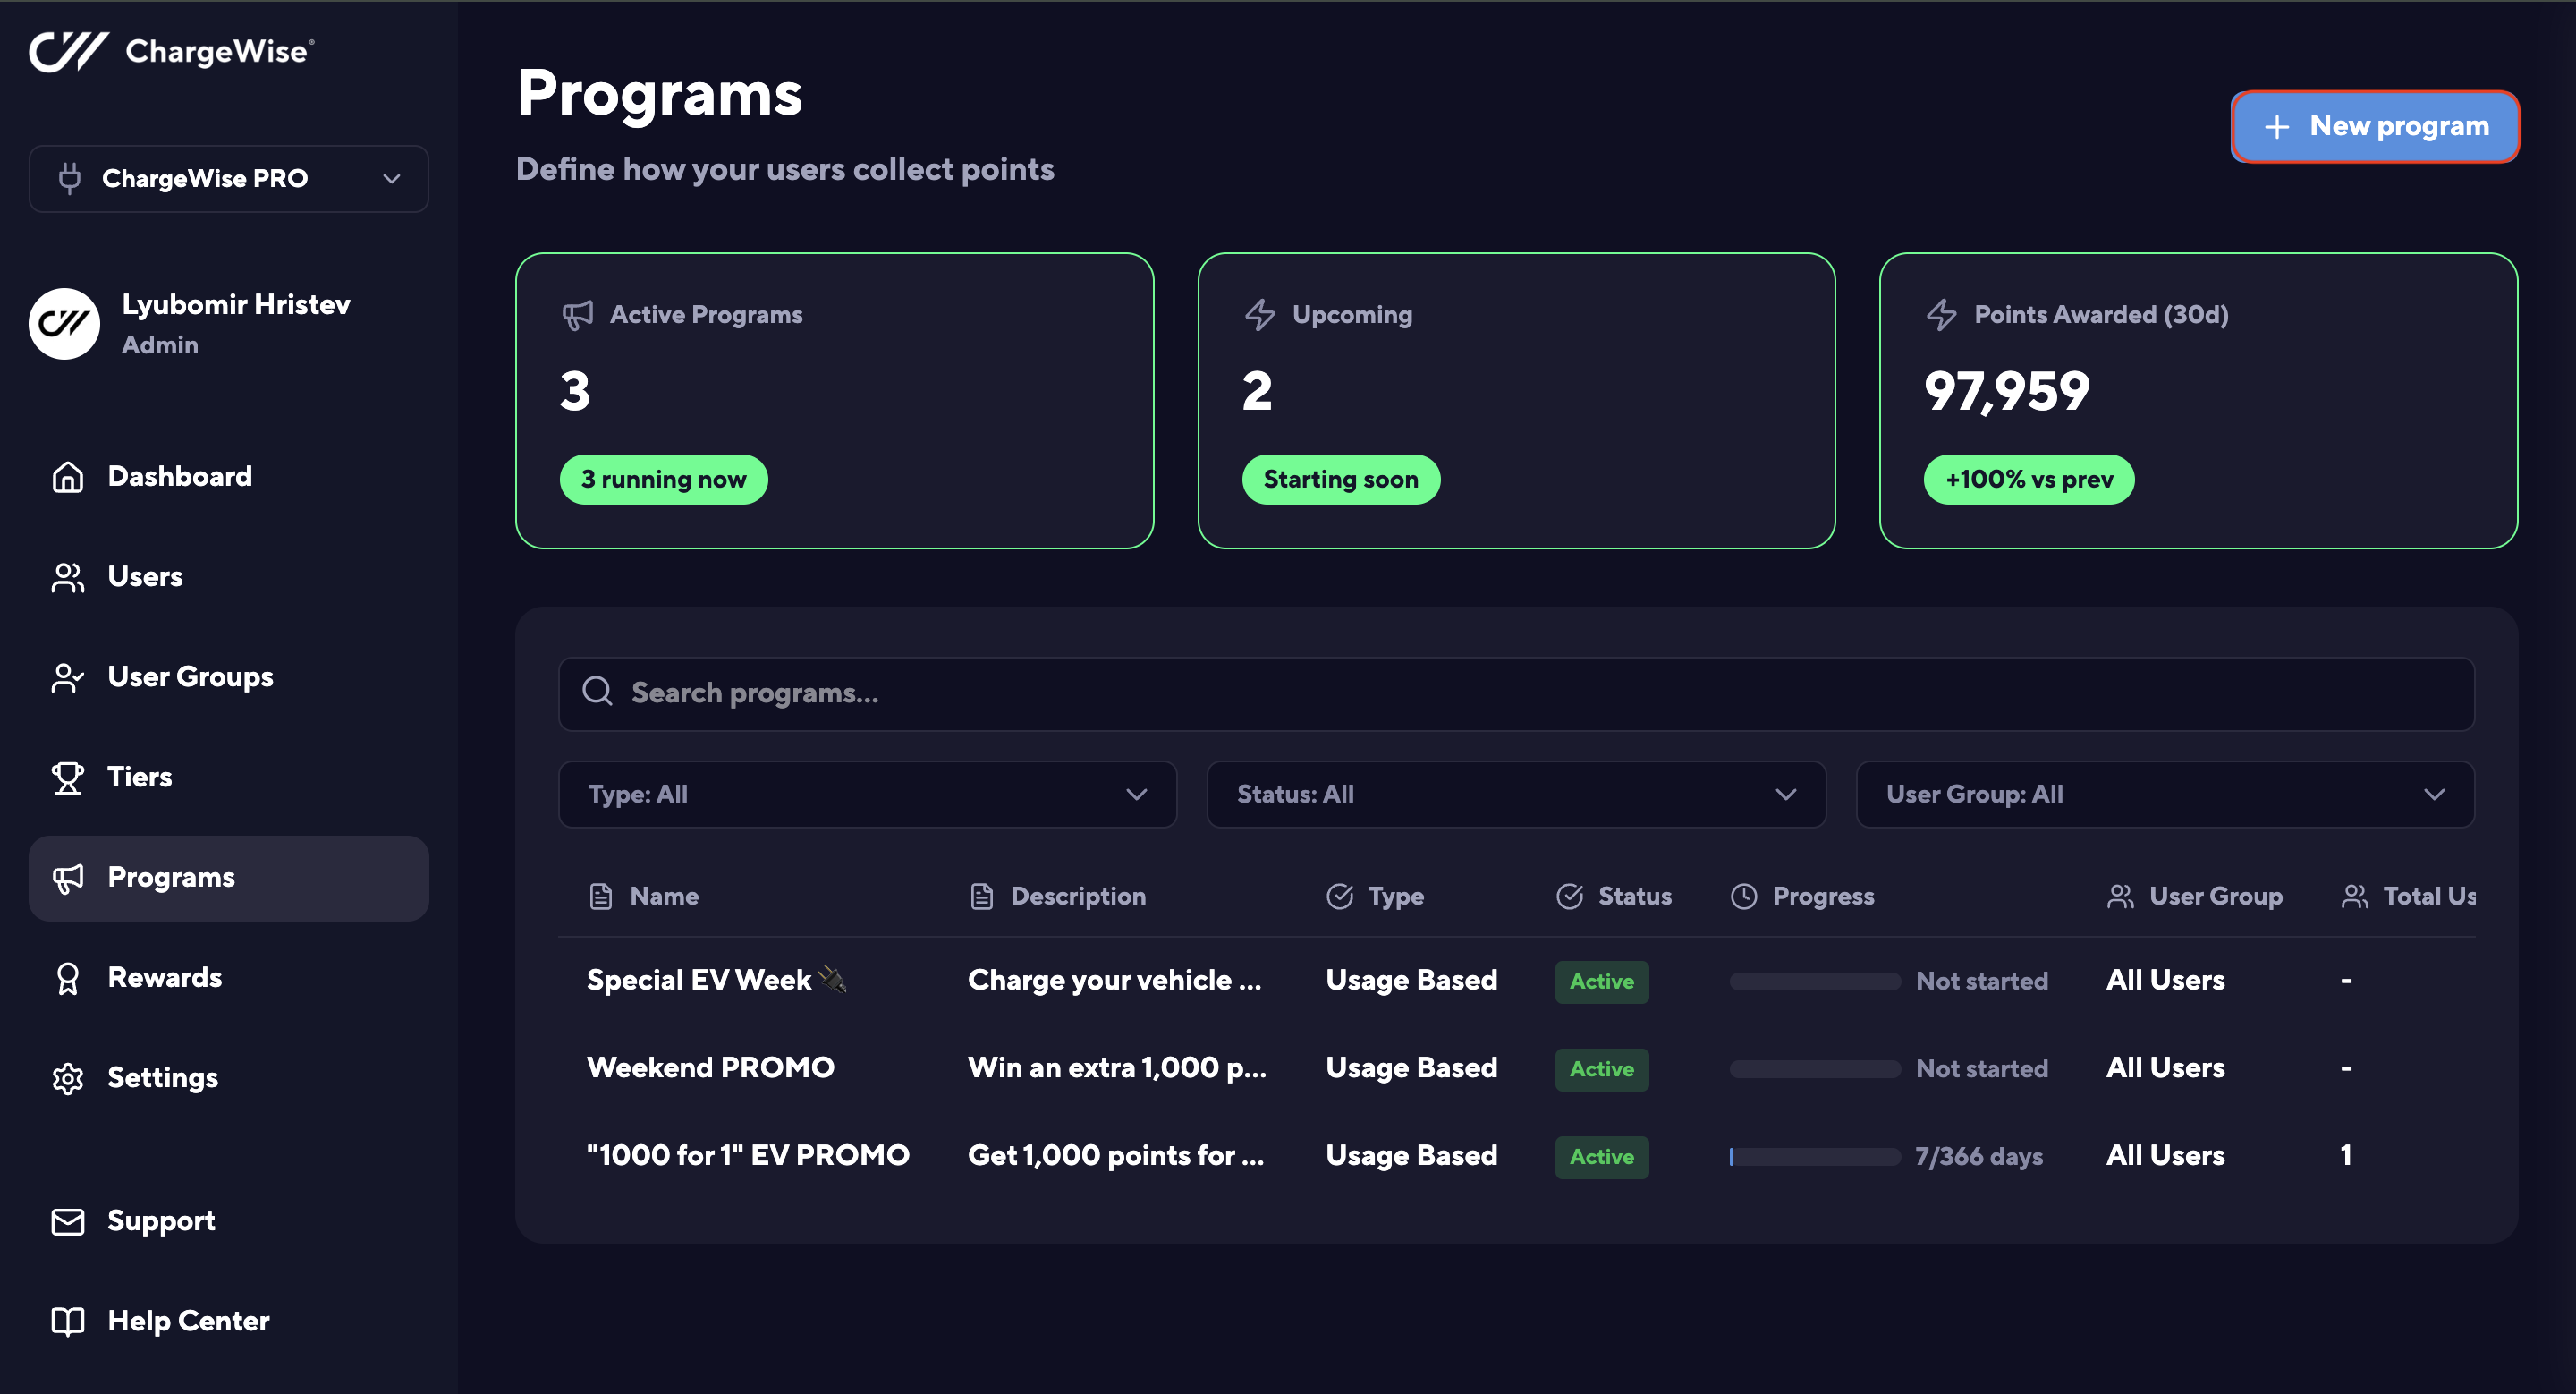The height and width of the screenshot is (1394, 2576).
Task: Go to Users in the sidebar
Action: (x=145, y=577)
